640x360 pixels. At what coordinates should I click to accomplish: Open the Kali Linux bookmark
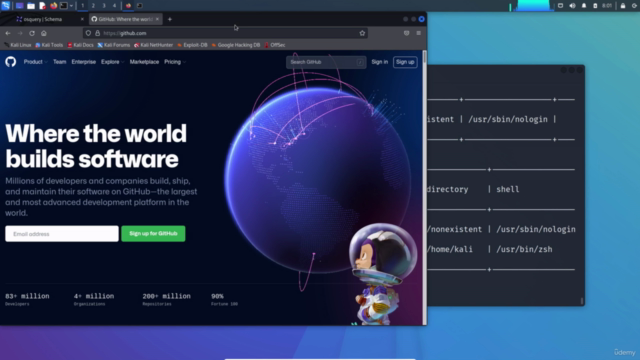tap(18, 45)
